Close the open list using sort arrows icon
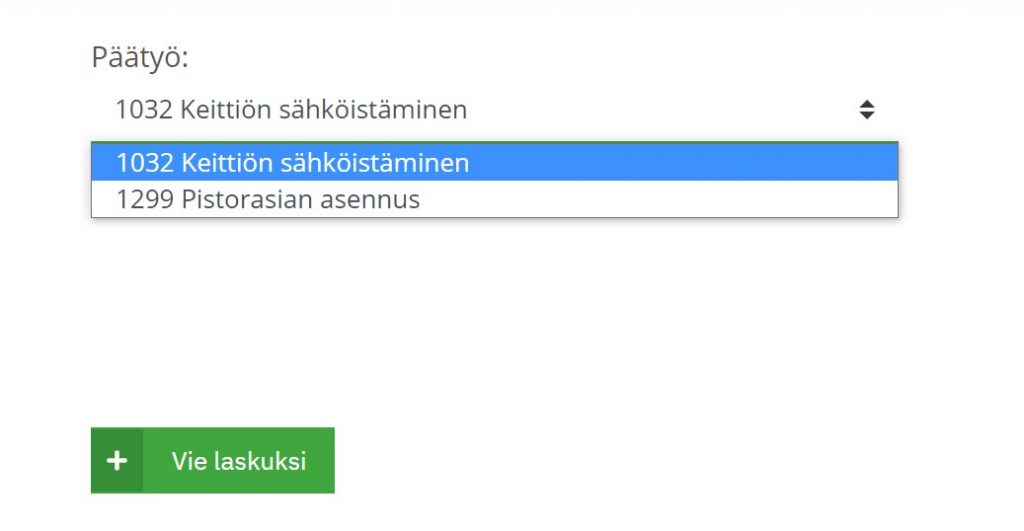The width and height of the screenshot is (1024, 531). click(x=867, y=110)
